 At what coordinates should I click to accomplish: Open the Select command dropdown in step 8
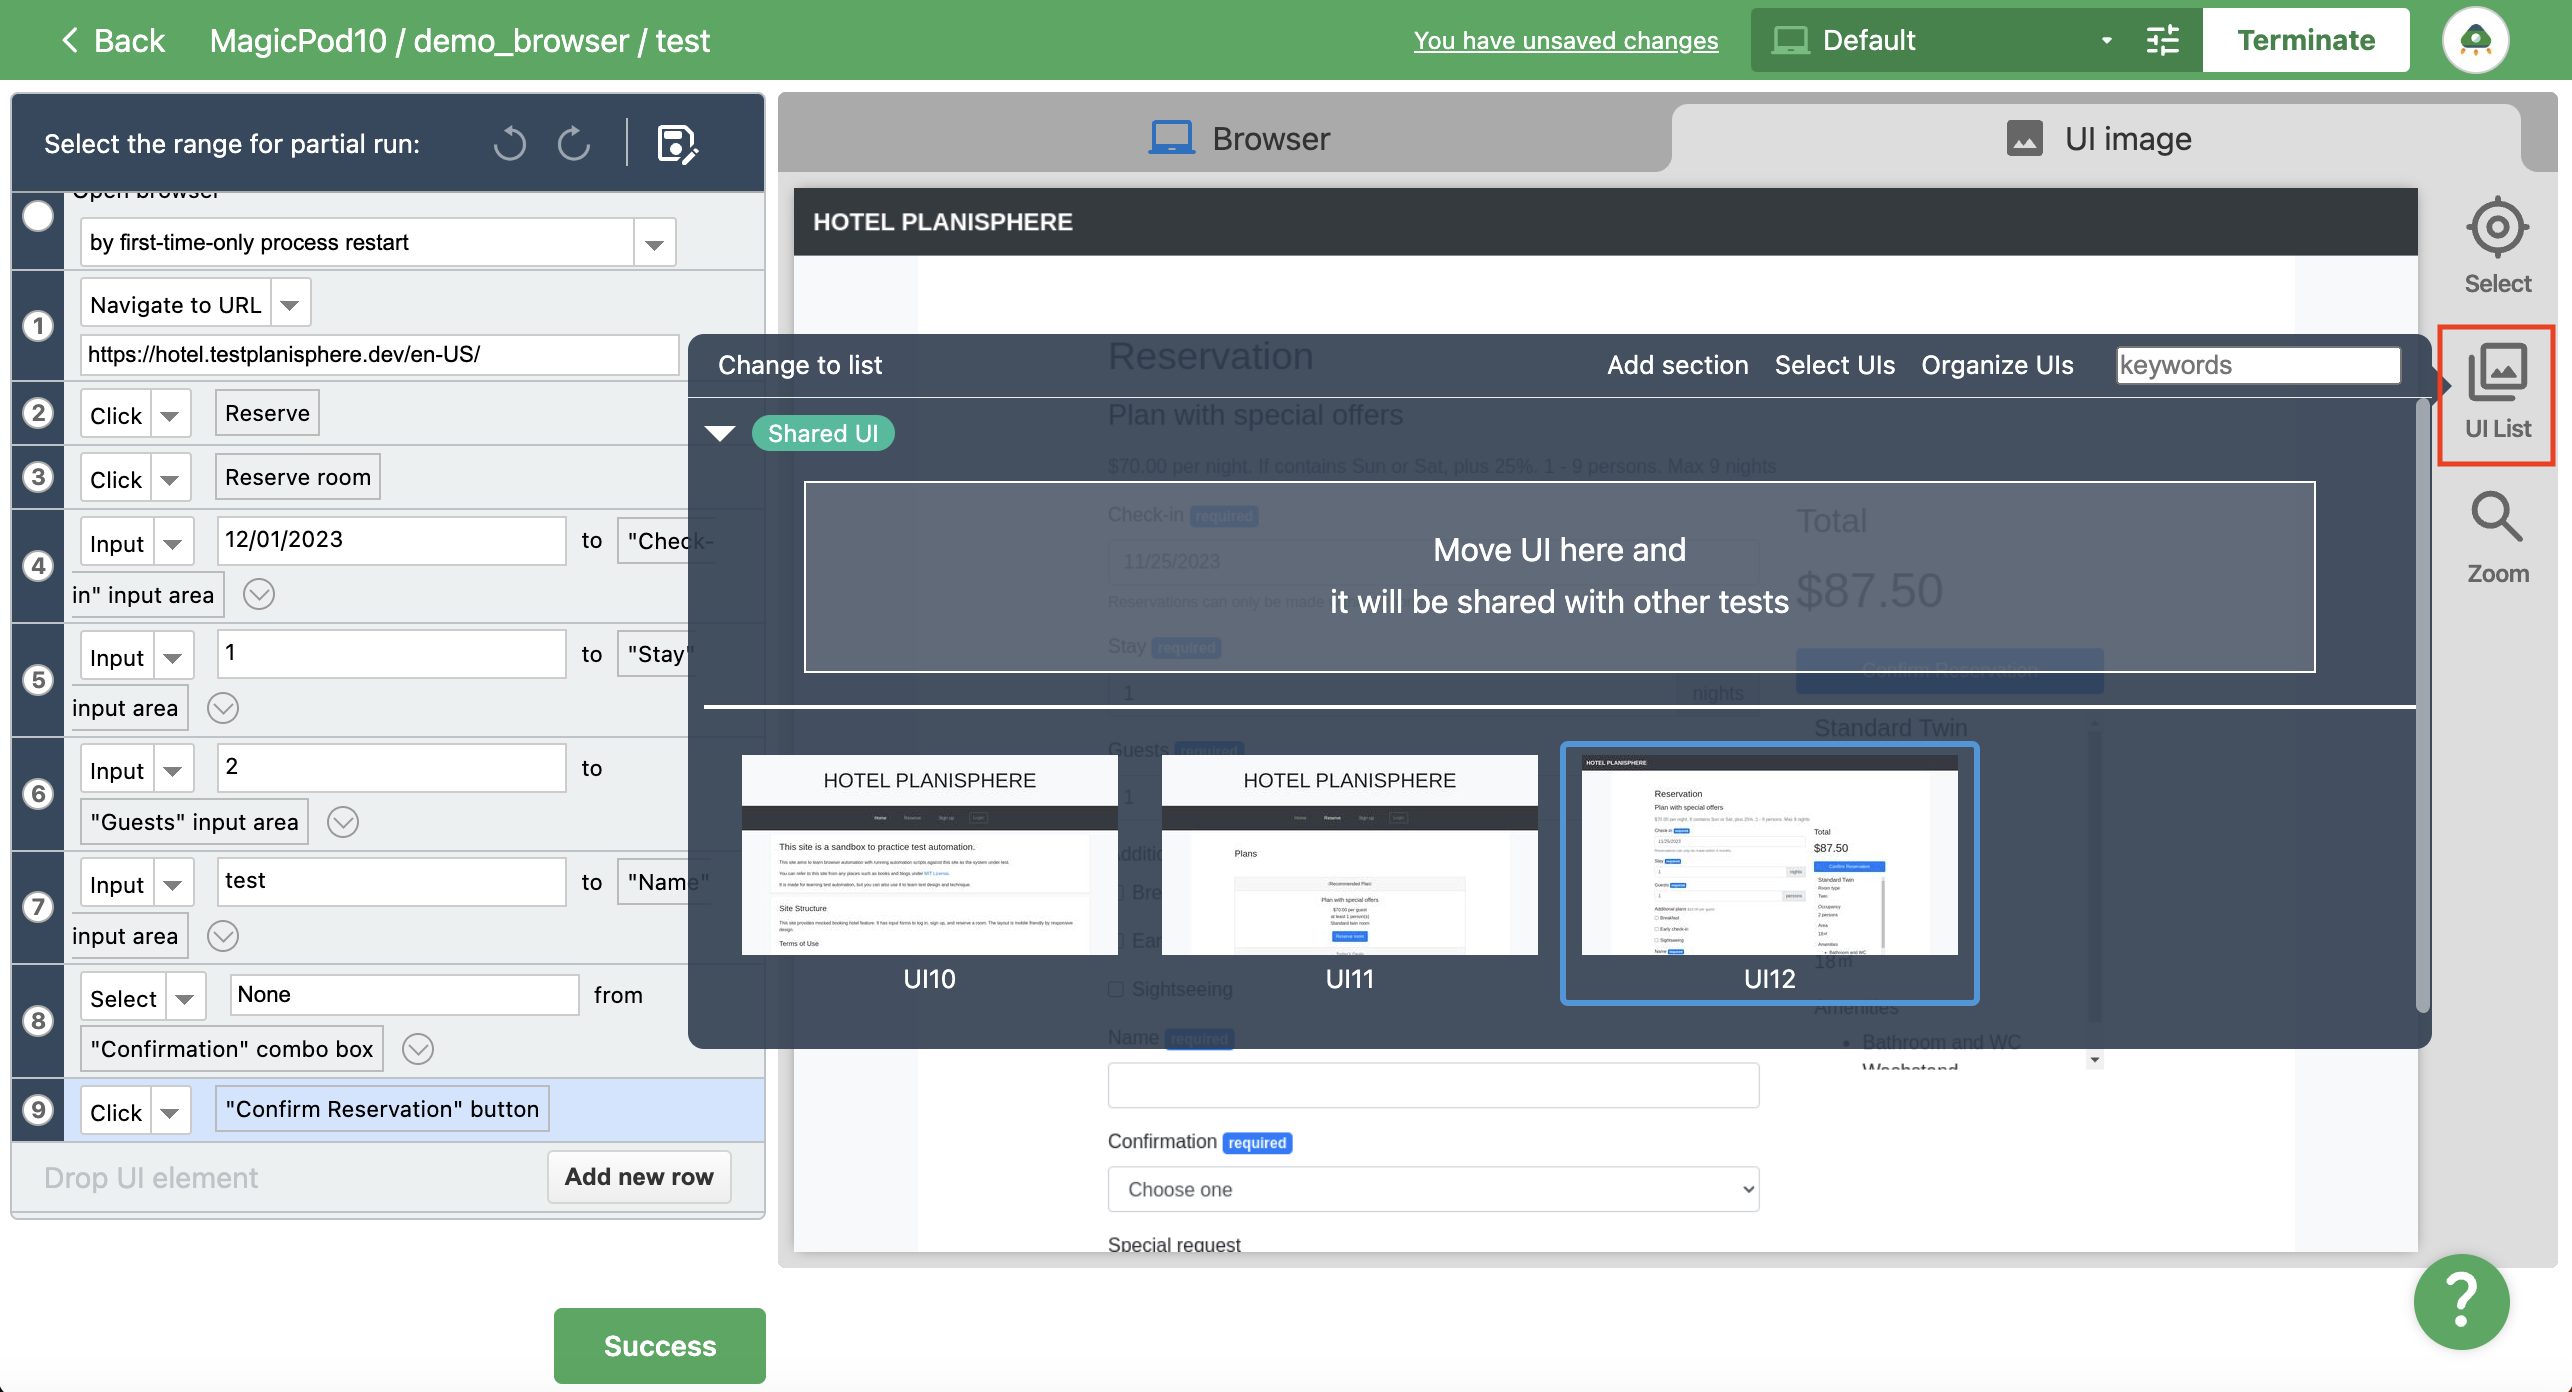point(184,998)
